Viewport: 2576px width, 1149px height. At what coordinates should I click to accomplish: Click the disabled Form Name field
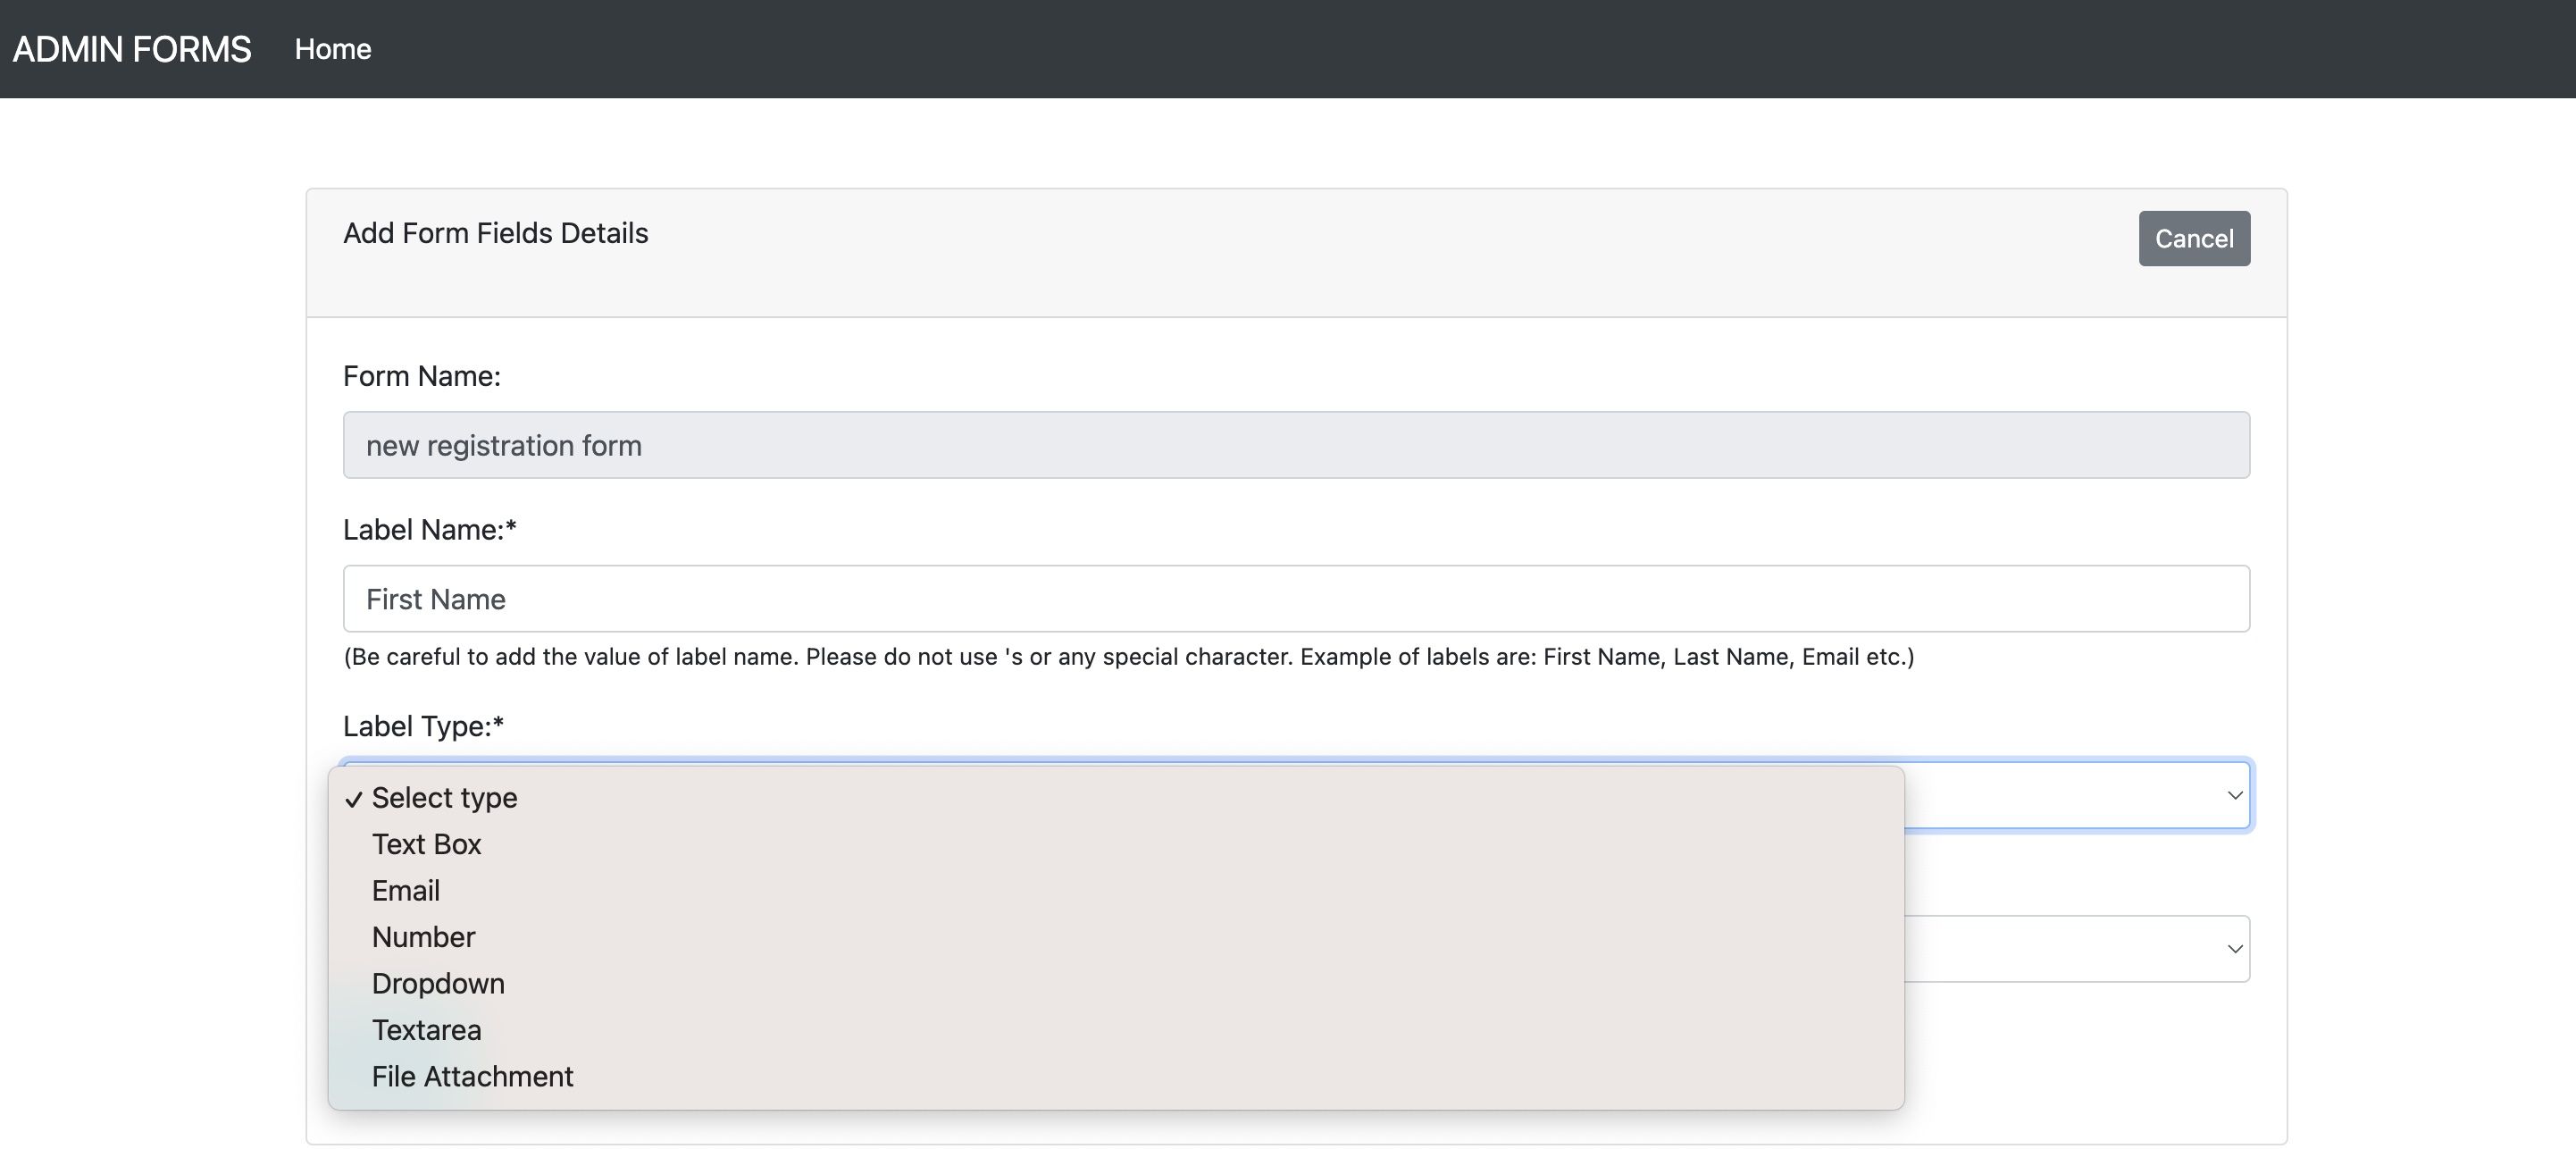[x=1296, y=445]
